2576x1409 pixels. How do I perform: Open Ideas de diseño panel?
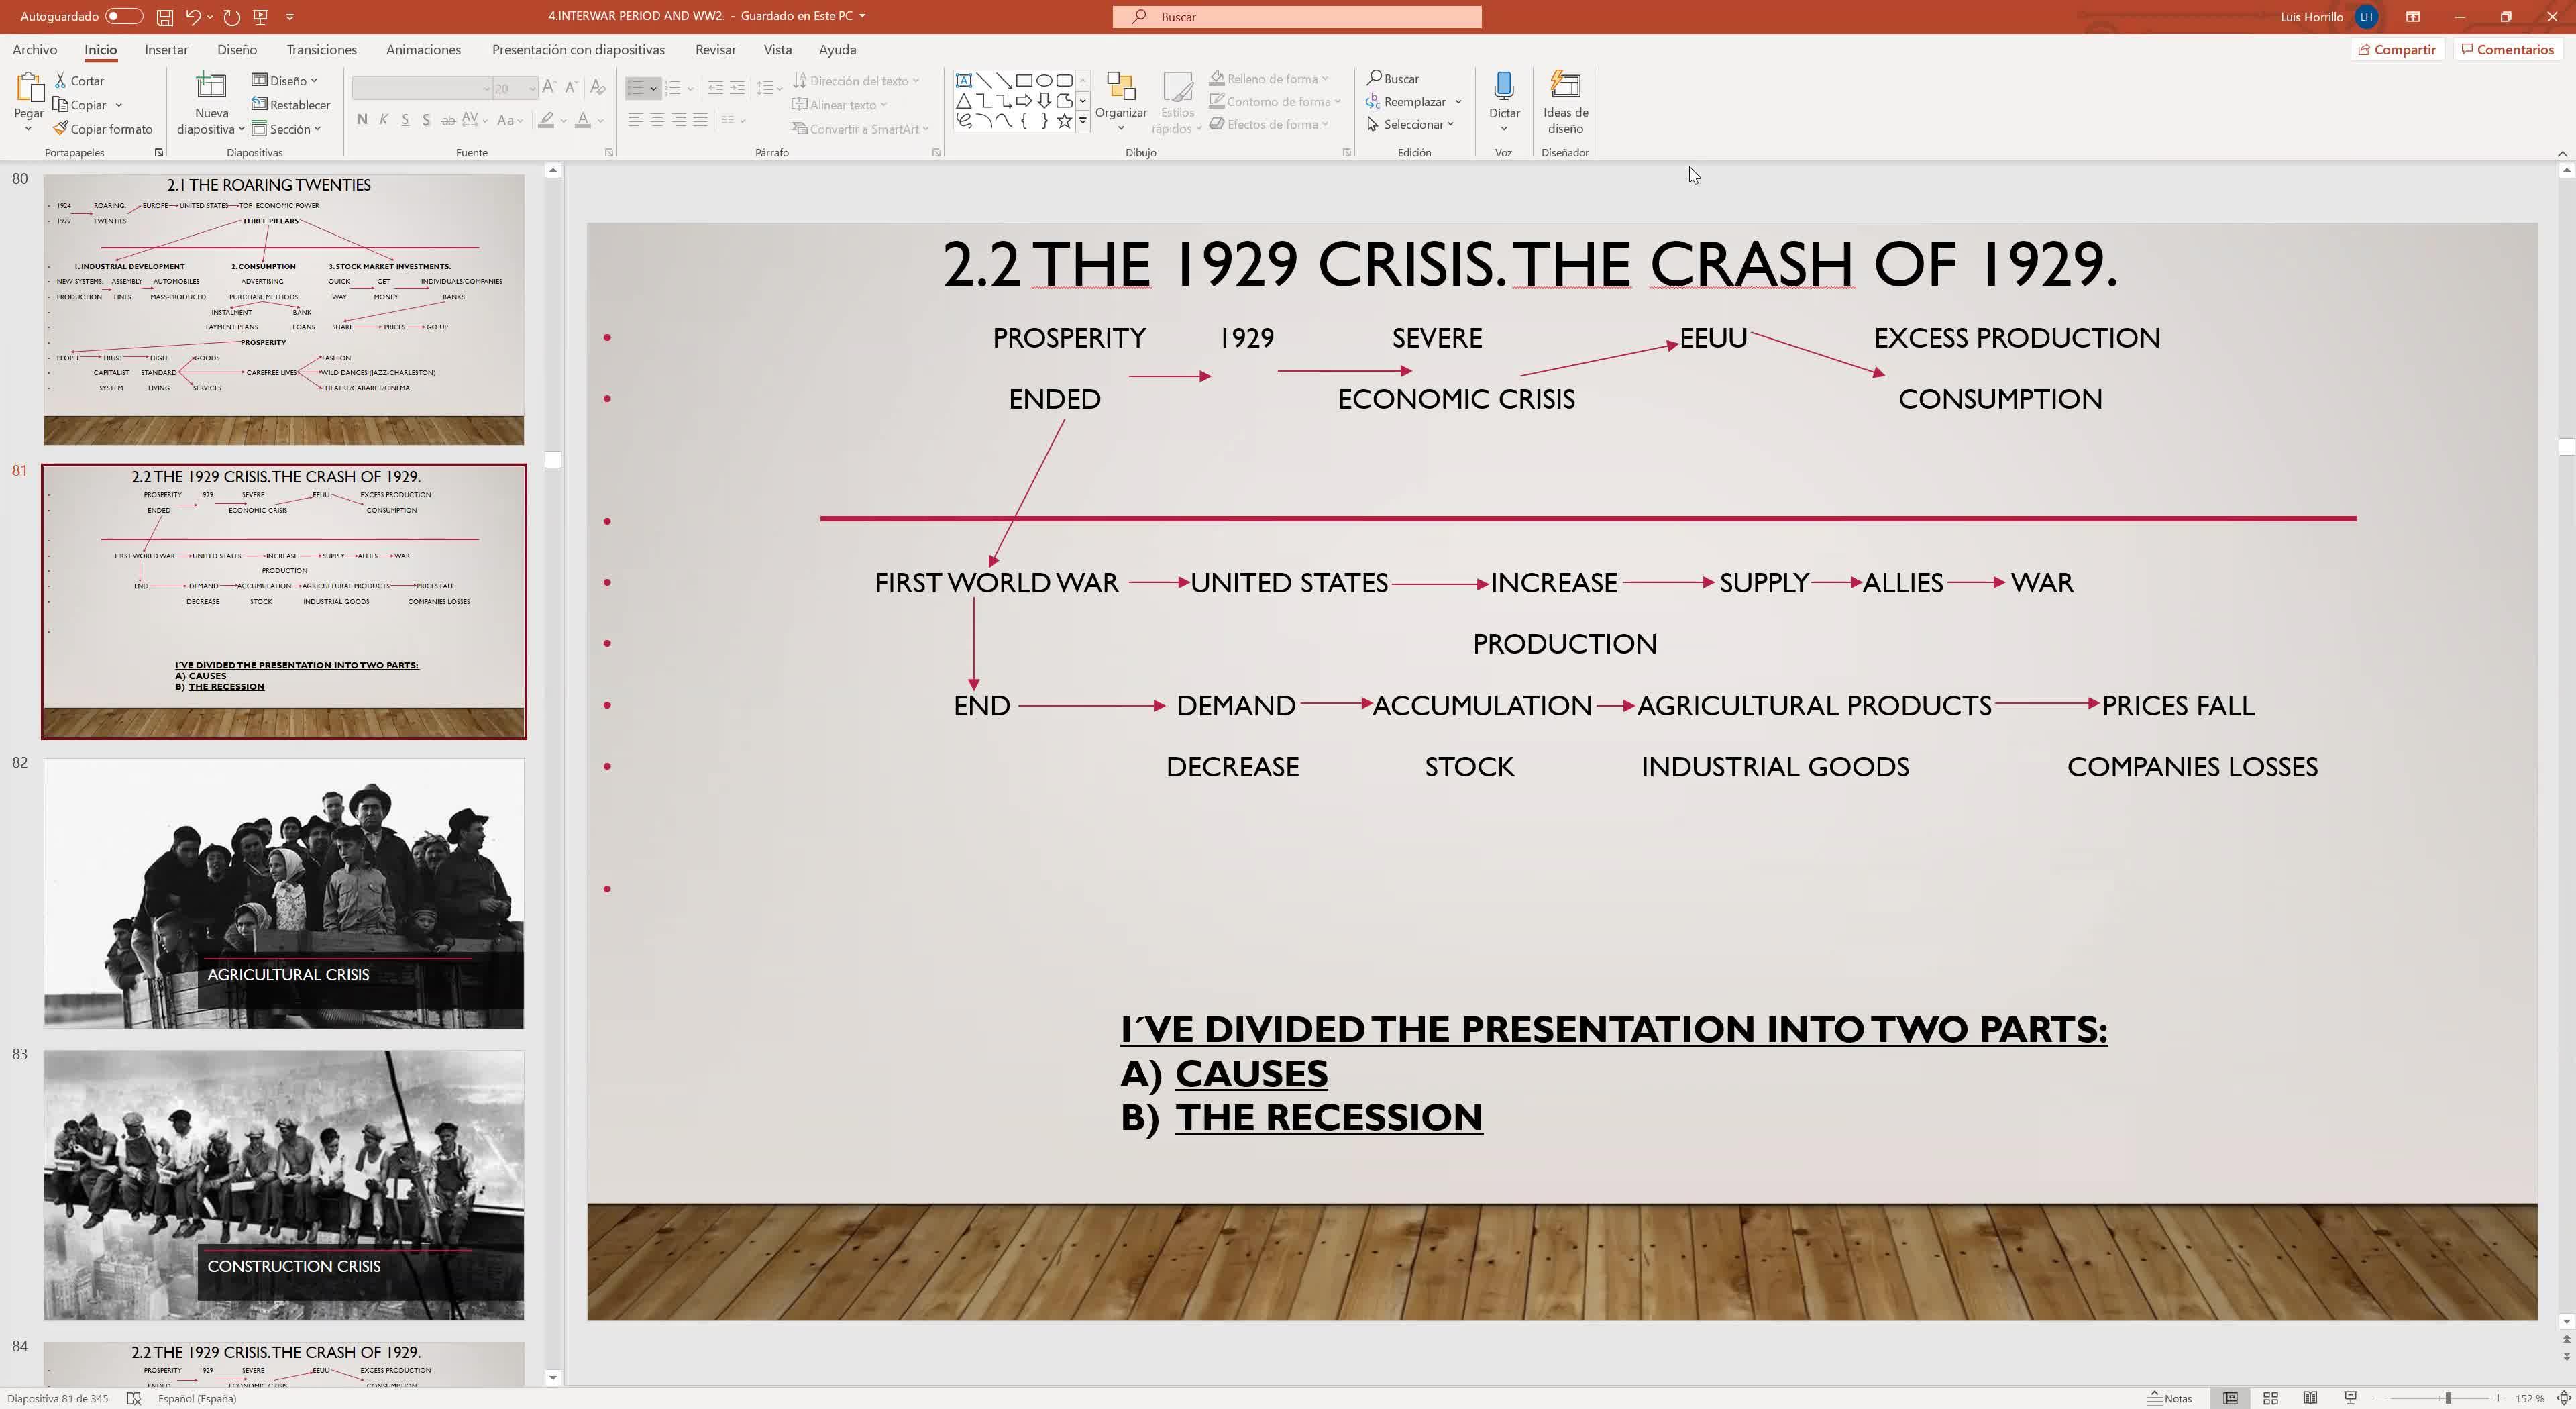click(1565, 100)
